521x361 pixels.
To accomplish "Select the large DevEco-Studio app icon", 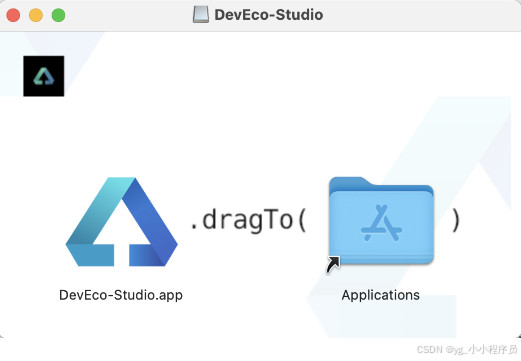I will pyautogui.click(x=122, y=222).
